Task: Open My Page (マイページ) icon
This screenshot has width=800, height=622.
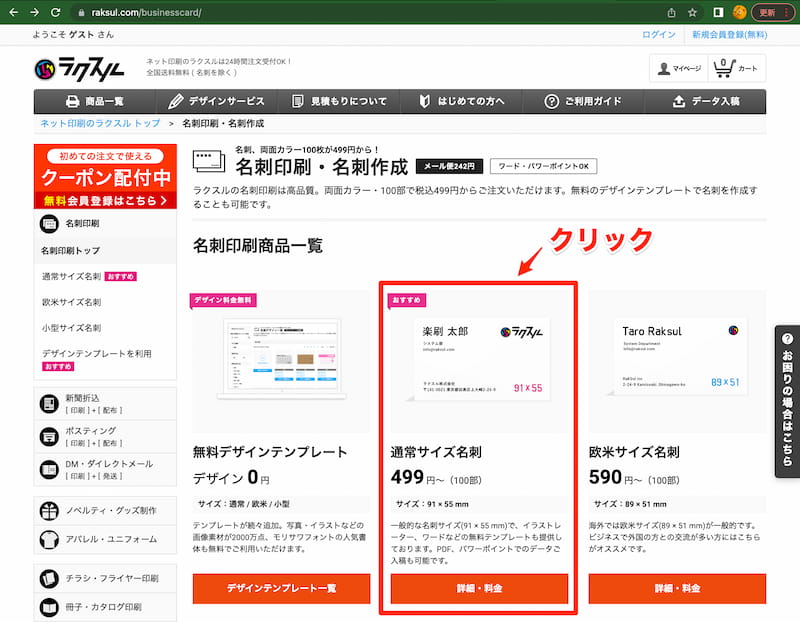Action: tap(677, 68)
